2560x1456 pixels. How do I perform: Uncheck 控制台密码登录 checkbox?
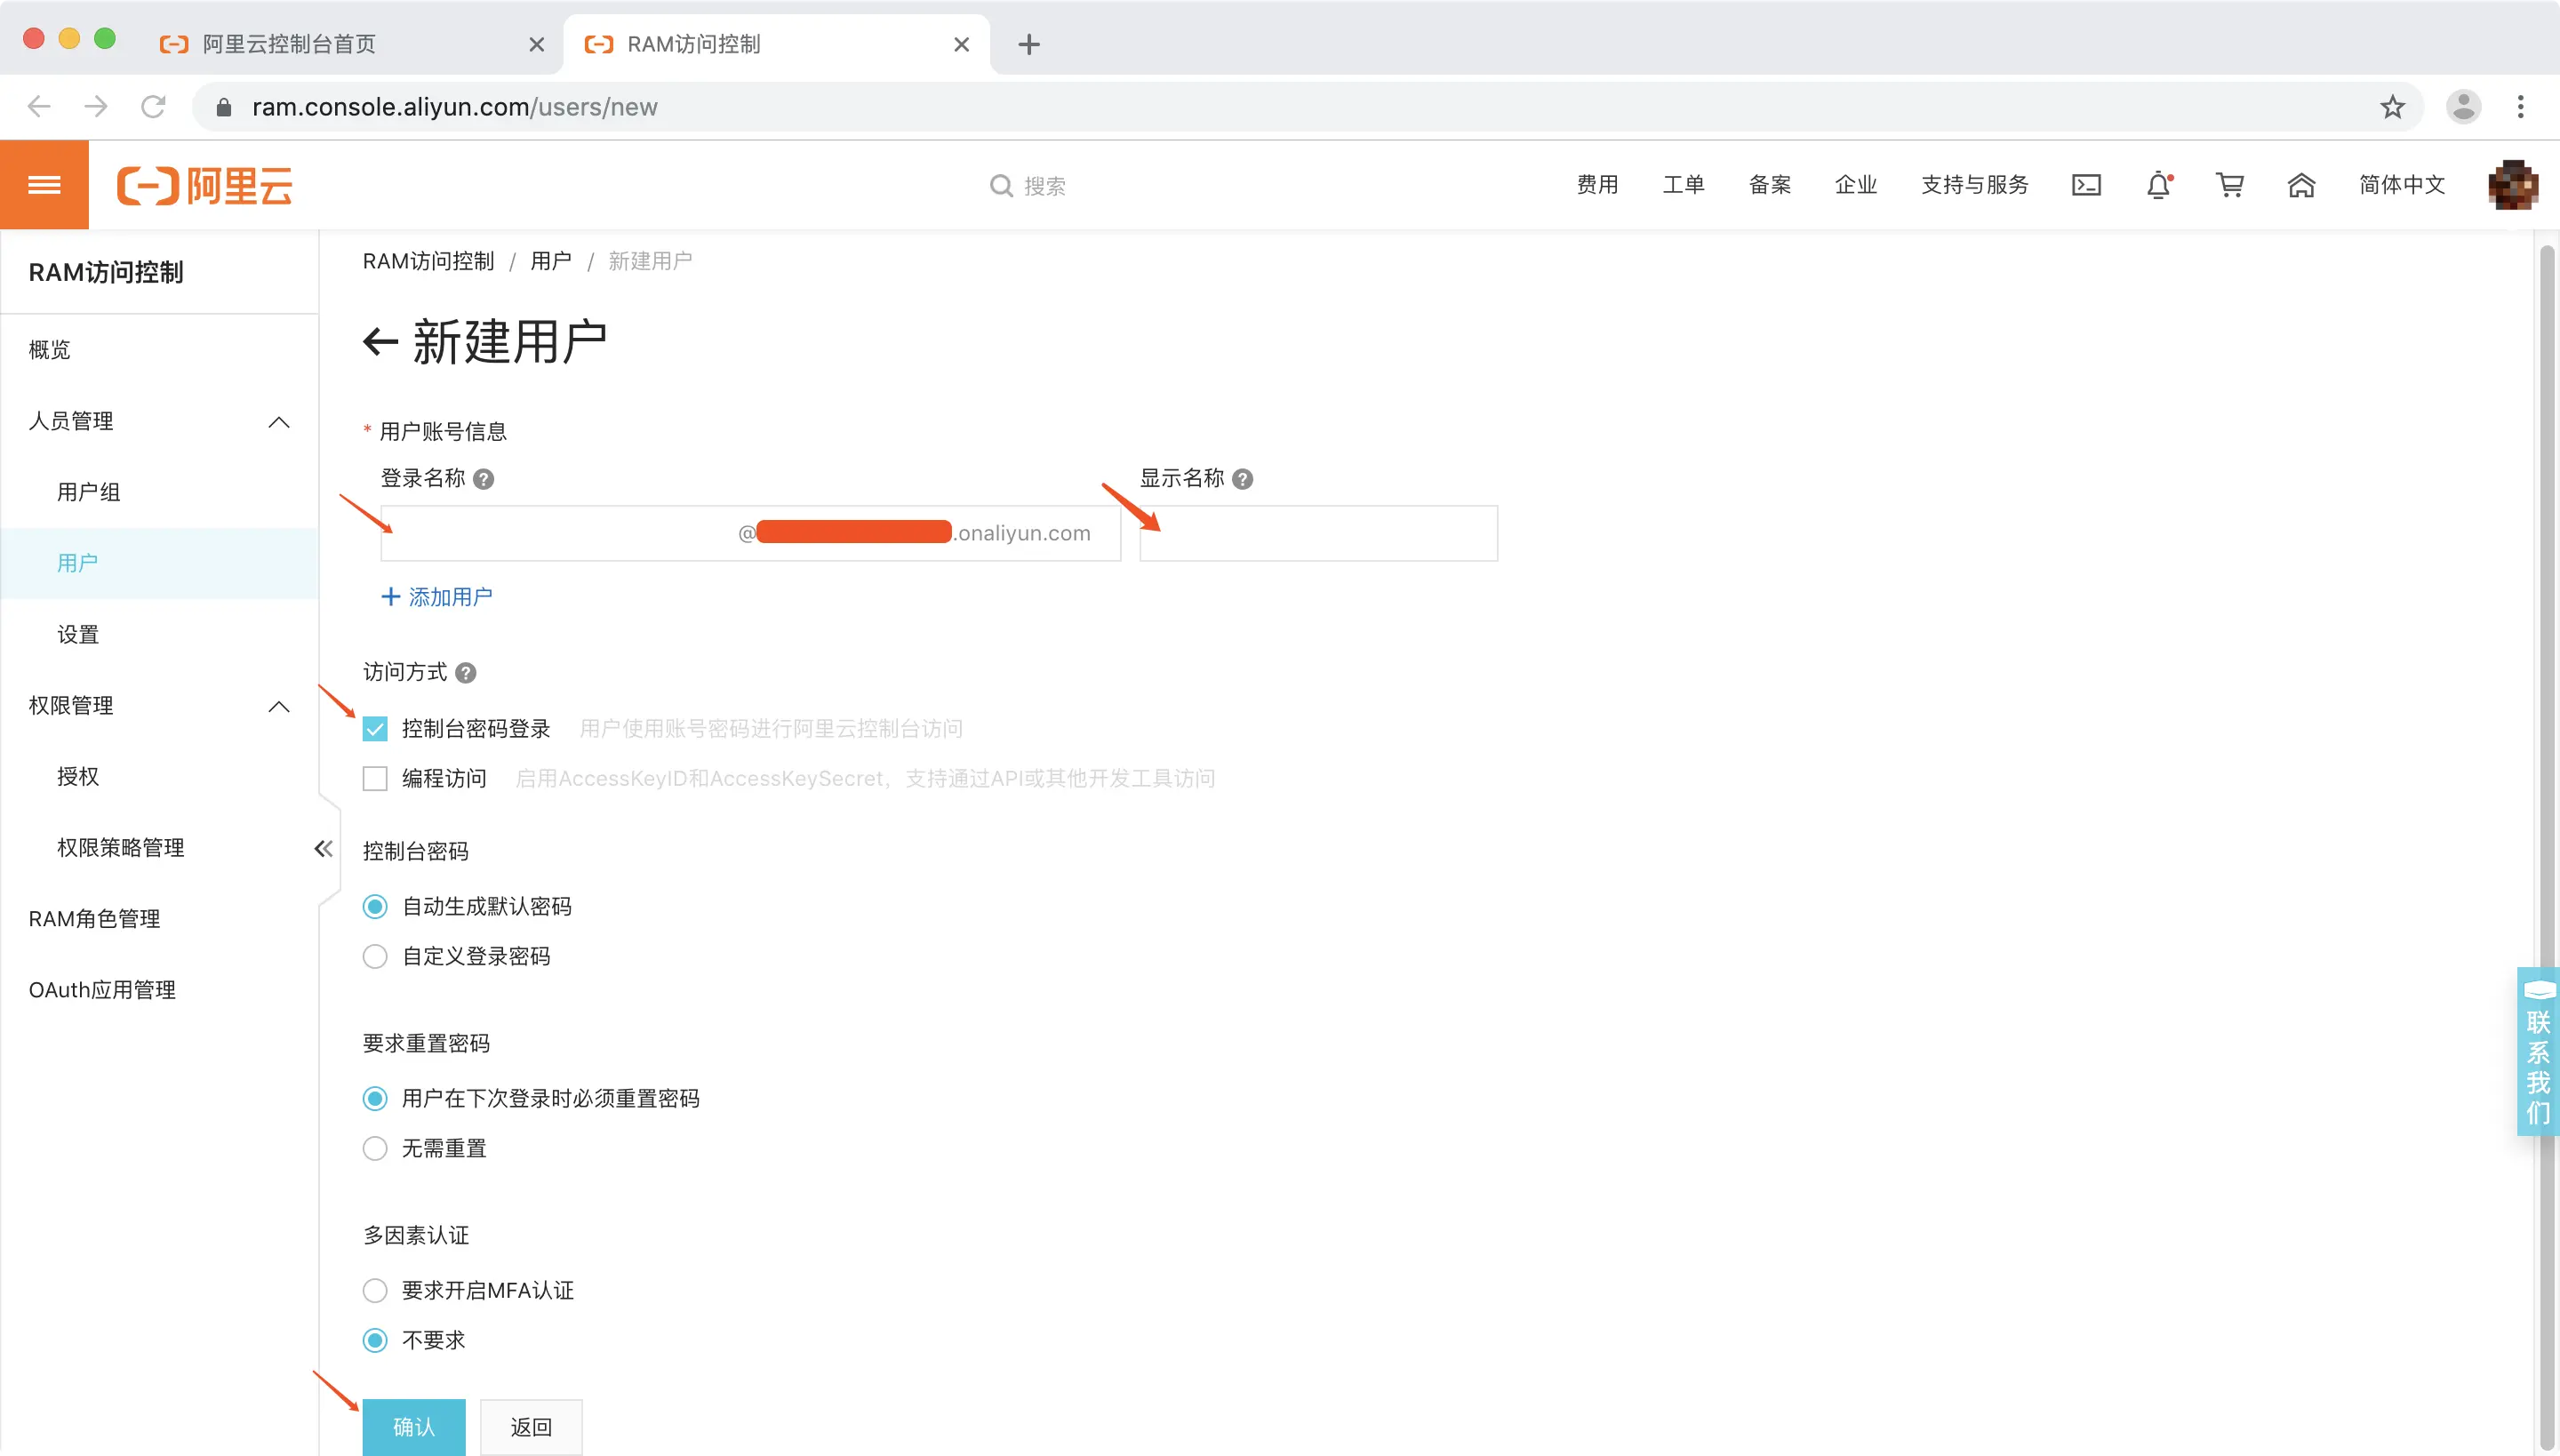(x=375, y=729)
